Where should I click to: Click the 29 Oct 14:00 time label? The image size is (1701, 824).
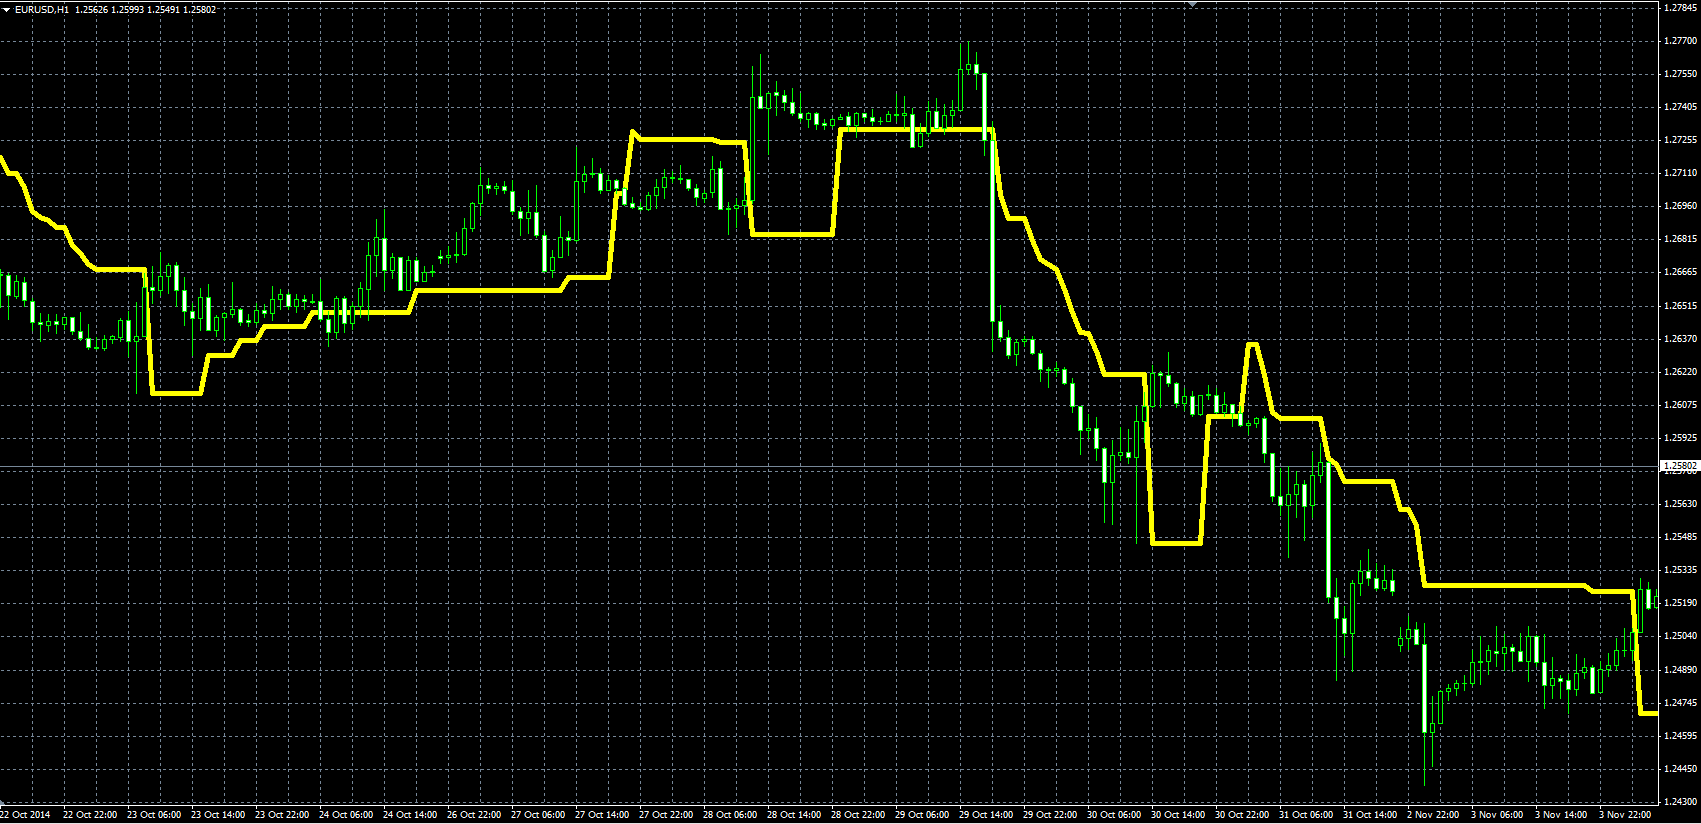(x=986, y=815)
